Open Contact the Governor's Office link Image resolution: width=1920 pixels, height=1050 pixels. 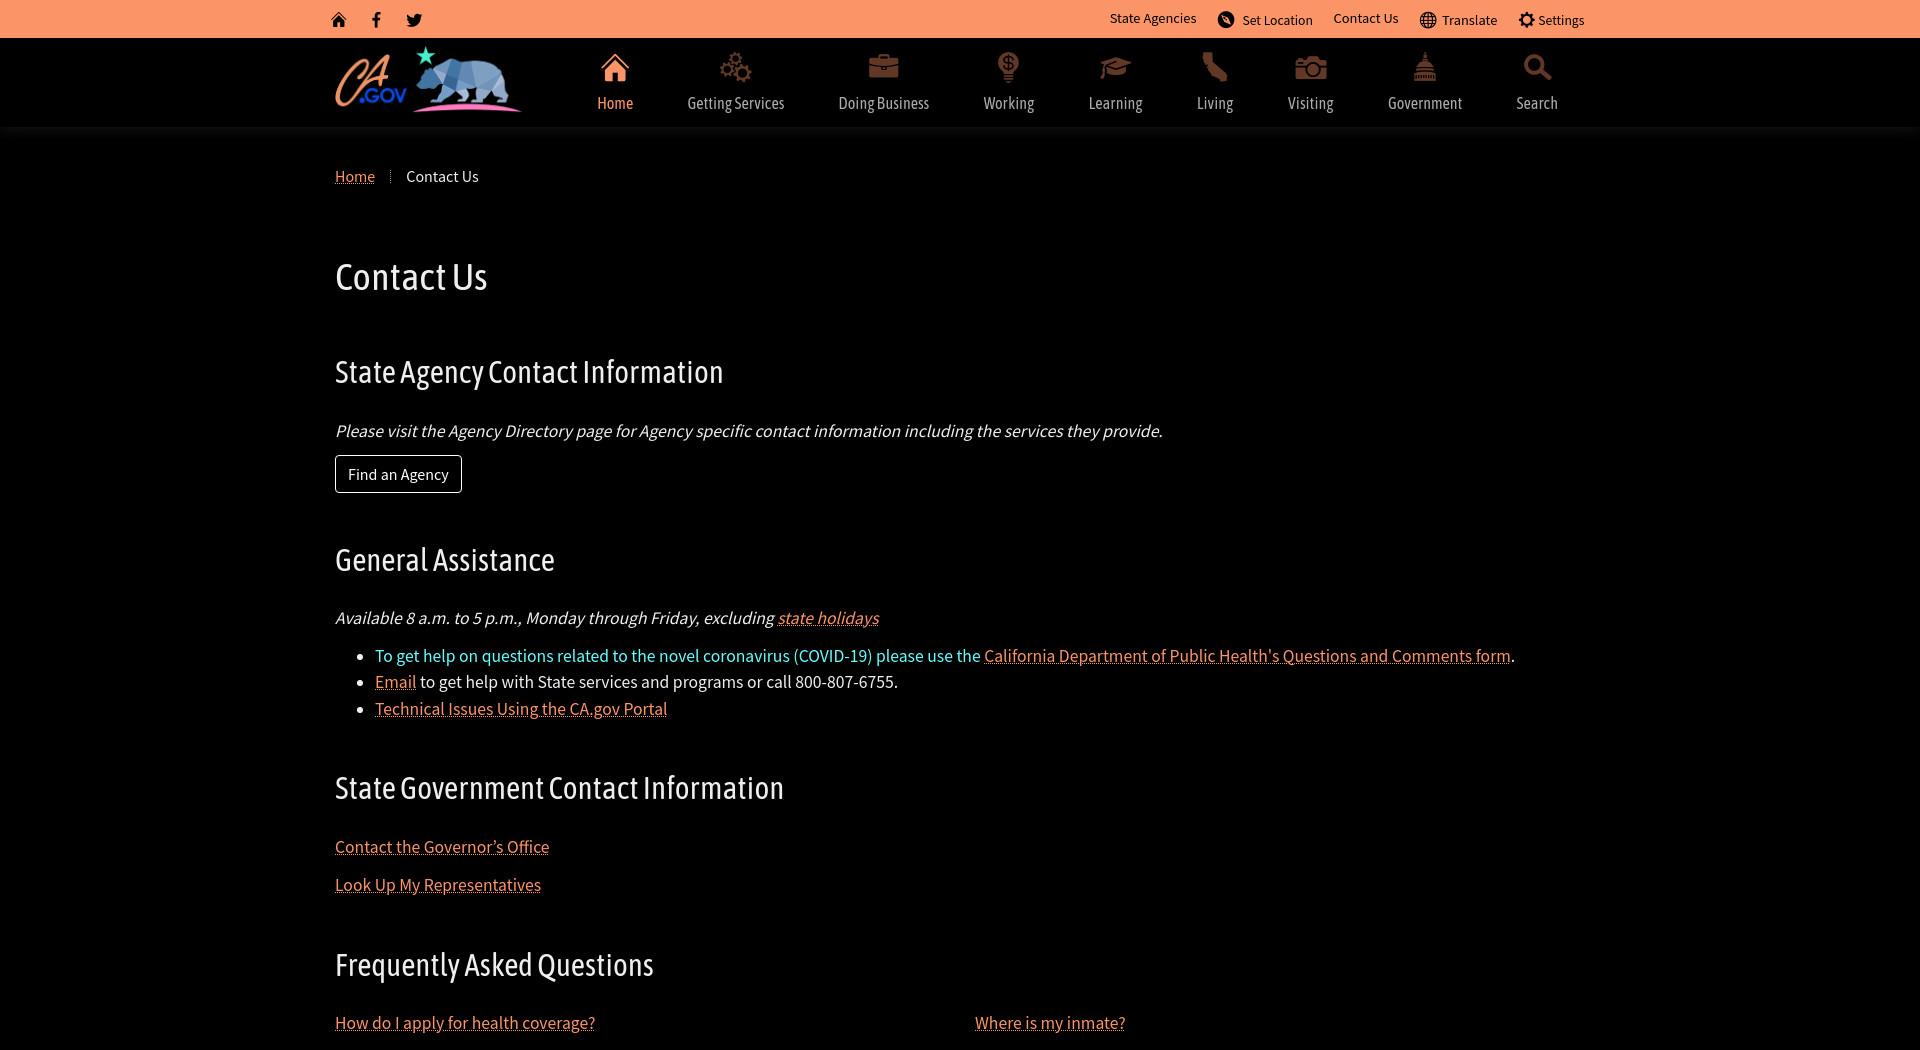(442, 847)
